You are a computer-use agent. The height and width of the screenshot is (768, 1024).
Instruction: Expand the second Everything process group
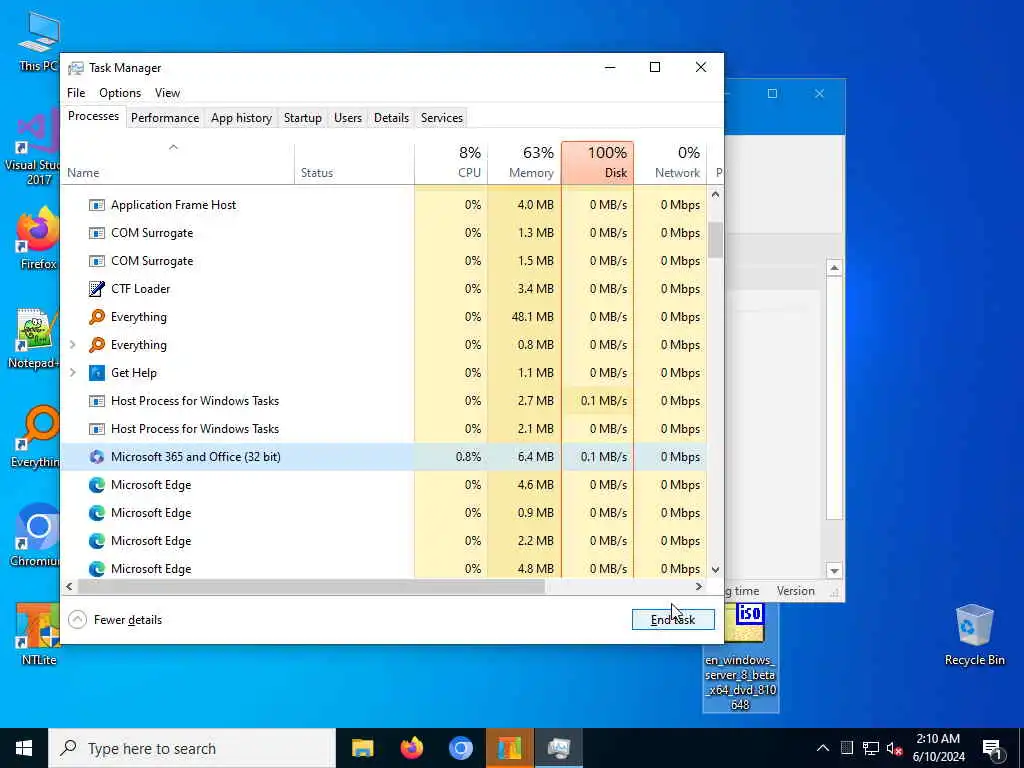coord(72,345)
